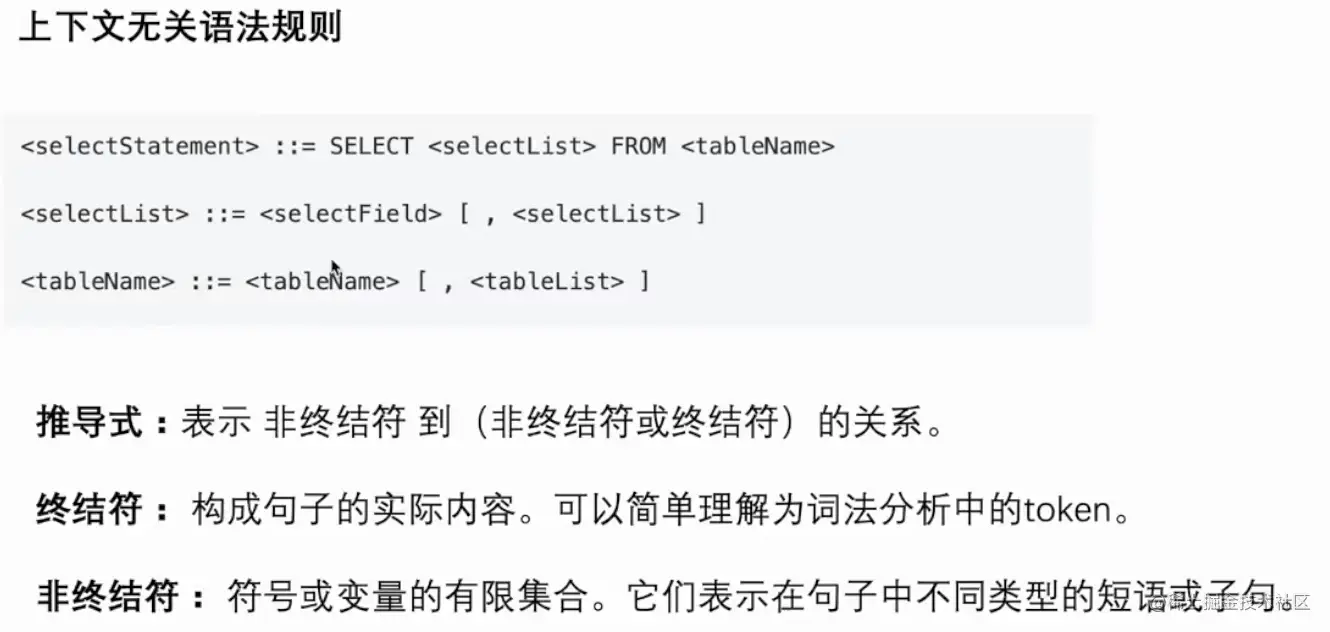1330x632 pixels.
Task: Click <tableName> after the FROM keyword
Action: click(x=757, y=146)
